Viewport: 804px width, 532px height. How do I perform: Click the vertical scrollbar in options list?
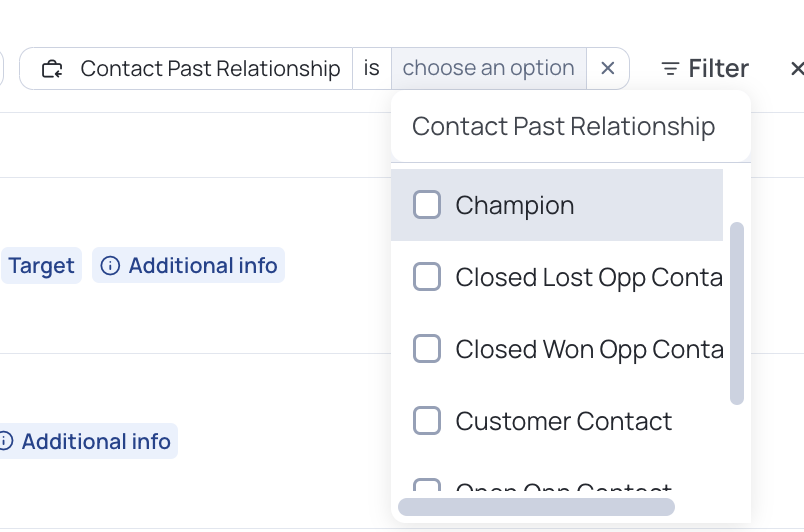[x=737, y=313]
